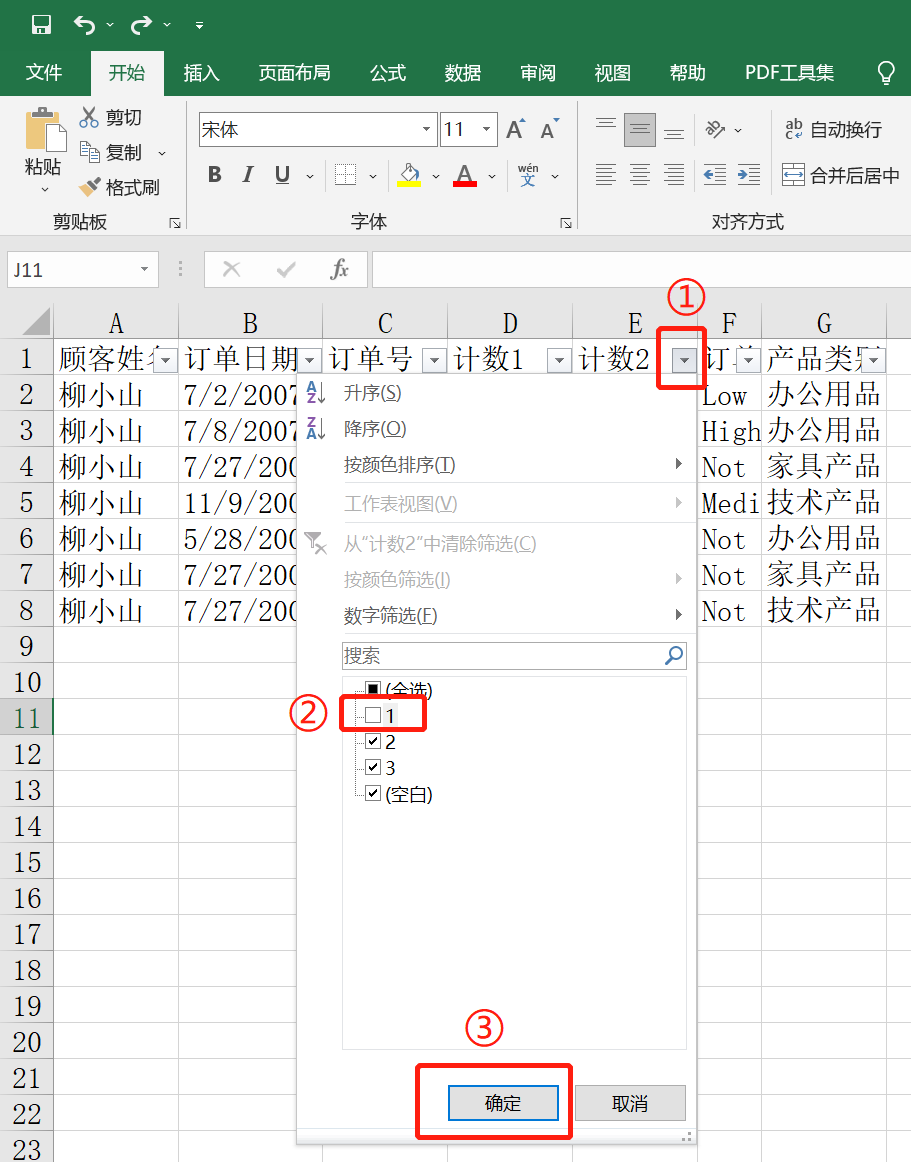Image resolution: width=911 pixels, height=1162 pixels.
Task: Toggle Underline formatting
Action: (x=282, y=175)
